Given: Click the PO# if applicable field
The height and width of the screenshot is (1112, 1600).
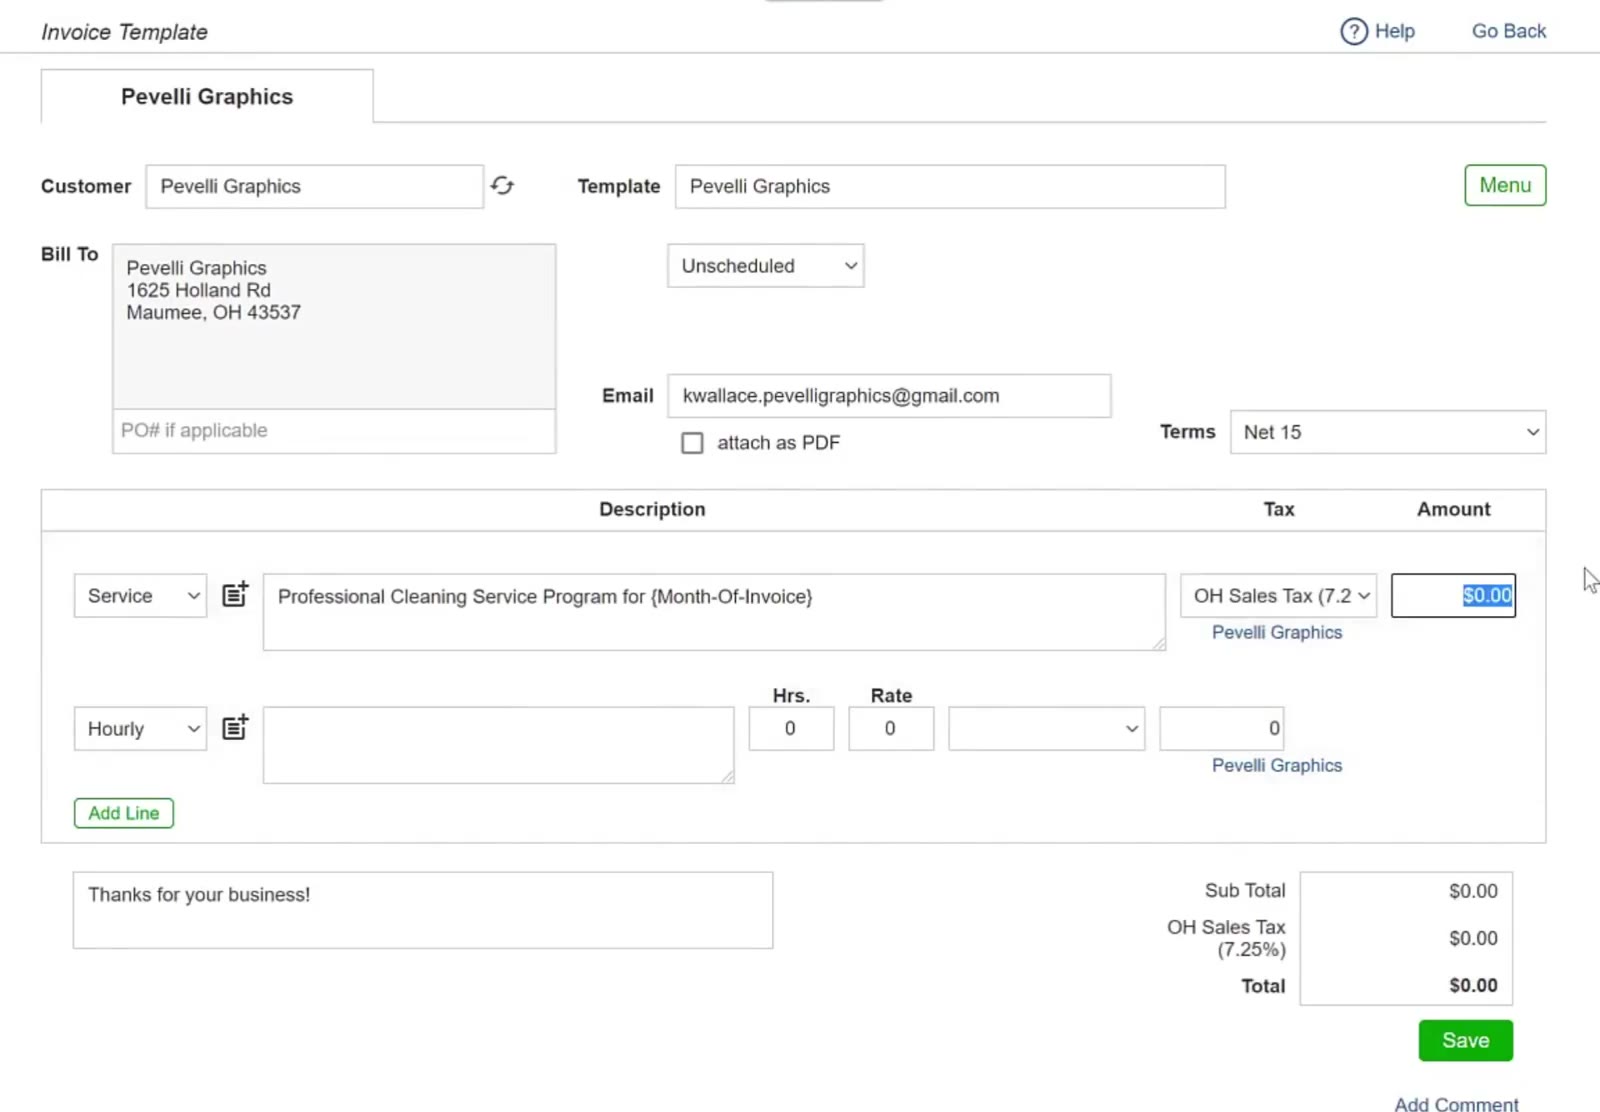Looking at the screenshot, I should [334, 431].
